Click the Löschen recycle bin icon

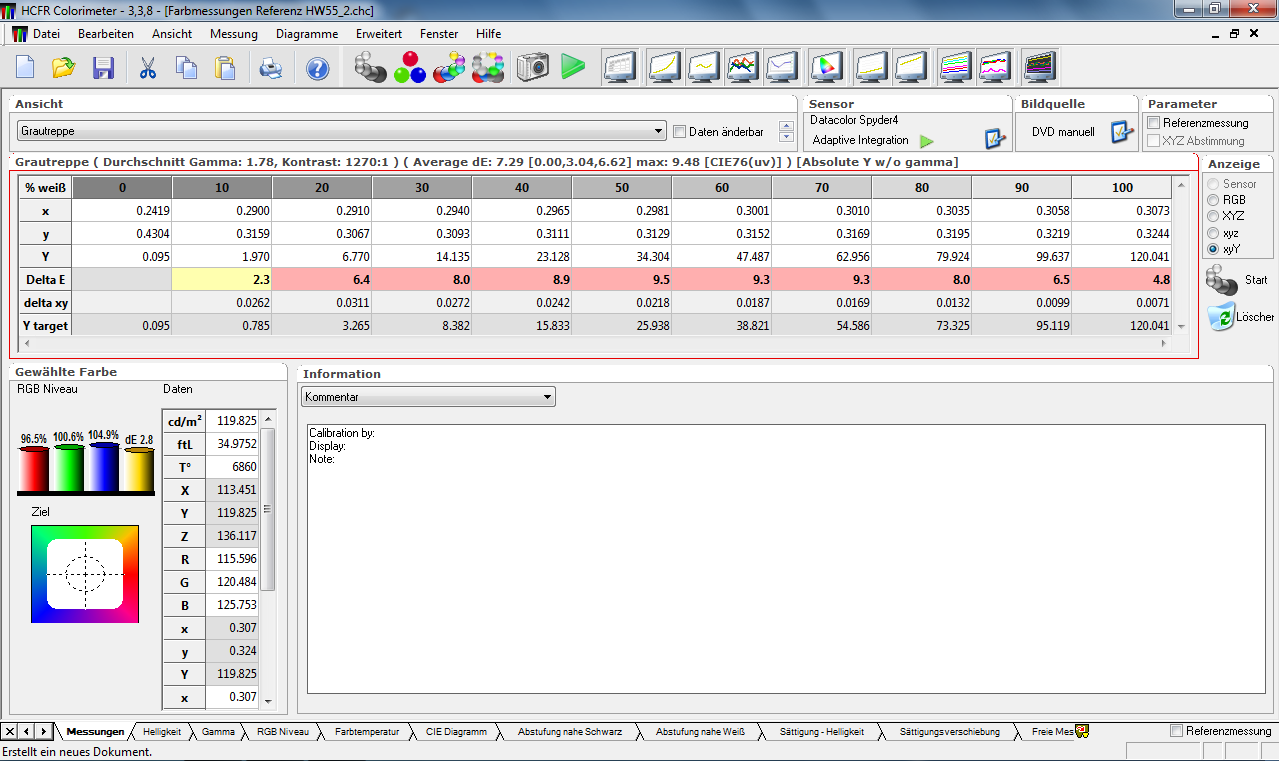click(1221, 317)
